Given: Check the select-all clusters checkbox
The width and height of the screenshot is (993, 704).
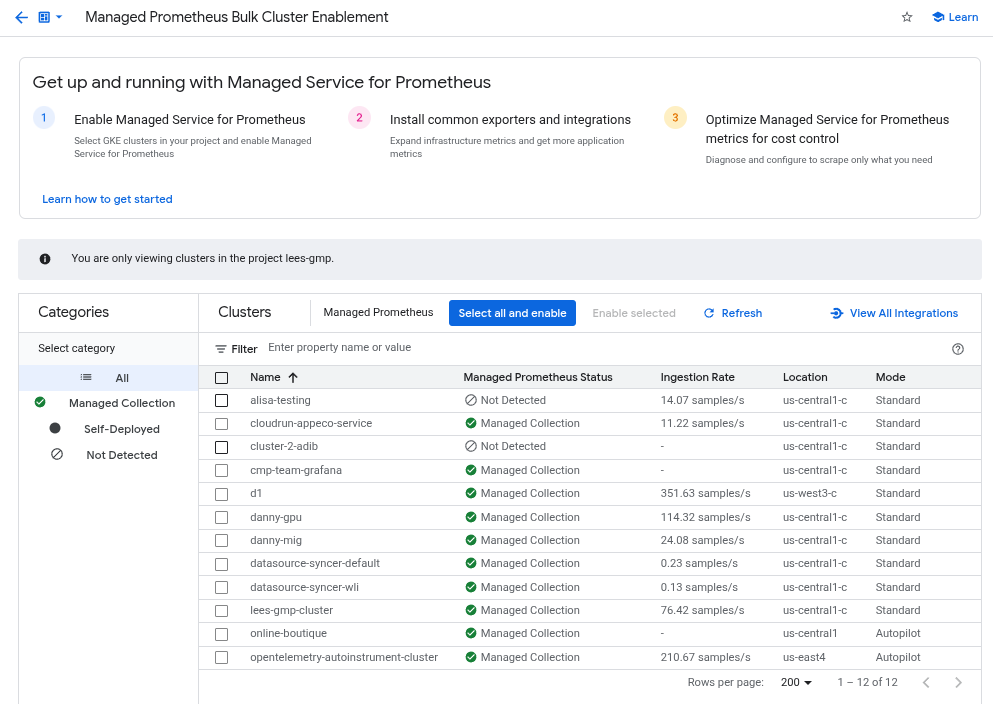Looking at the screenshot, I should point(221,377).
